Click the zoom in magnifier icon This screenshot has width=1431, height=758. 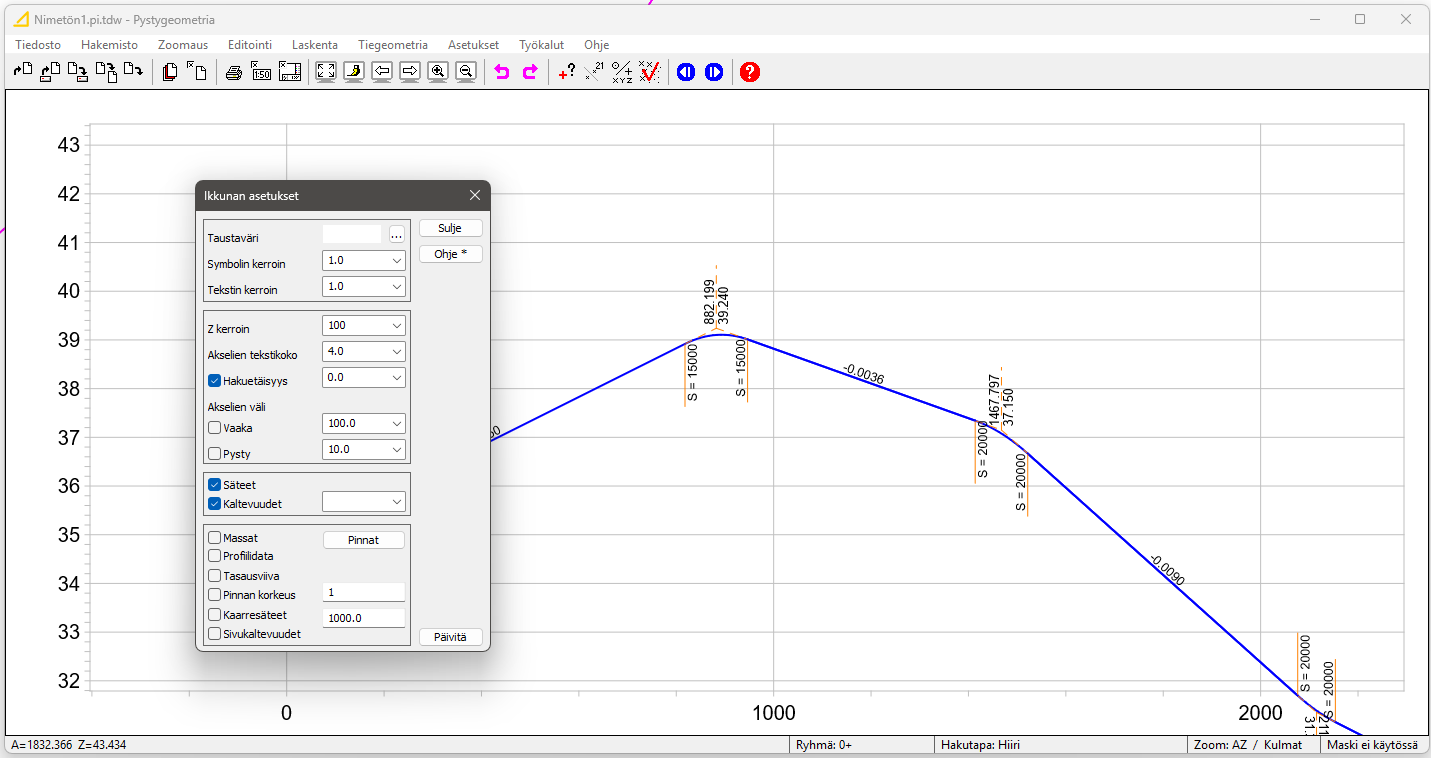(x=438, y=72)
